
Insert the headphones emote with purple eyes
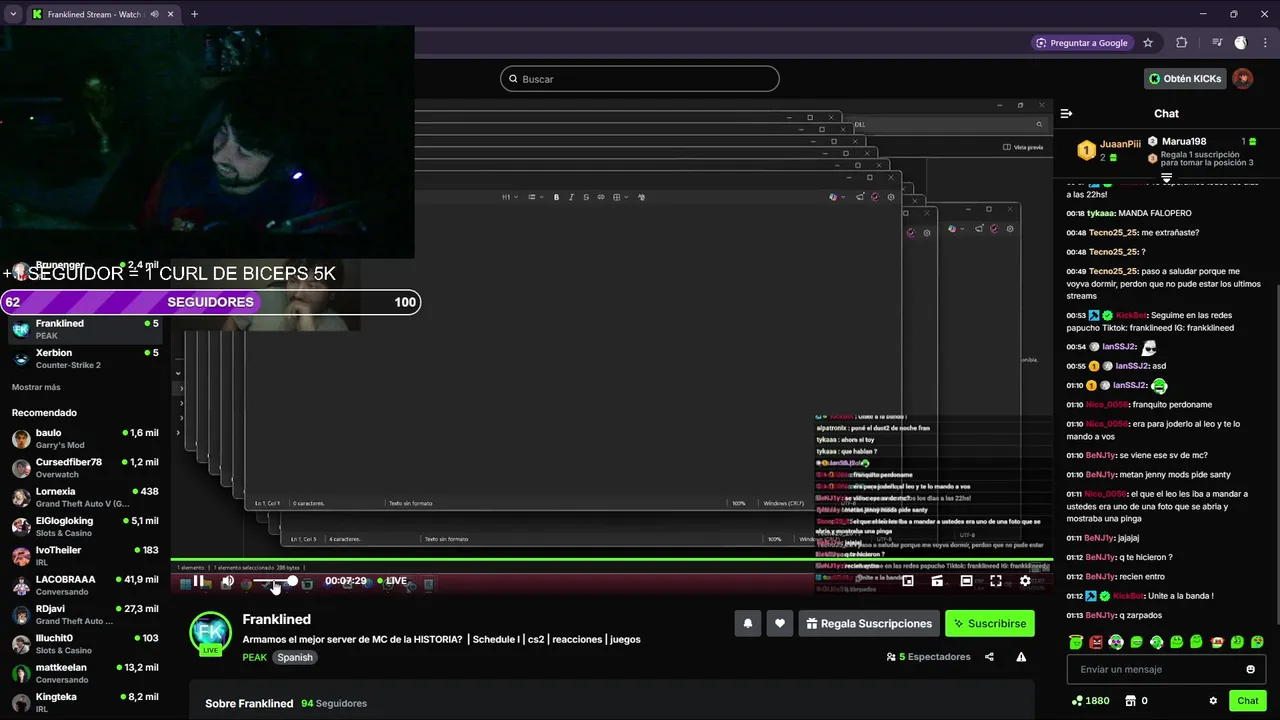pos(1116,642)
